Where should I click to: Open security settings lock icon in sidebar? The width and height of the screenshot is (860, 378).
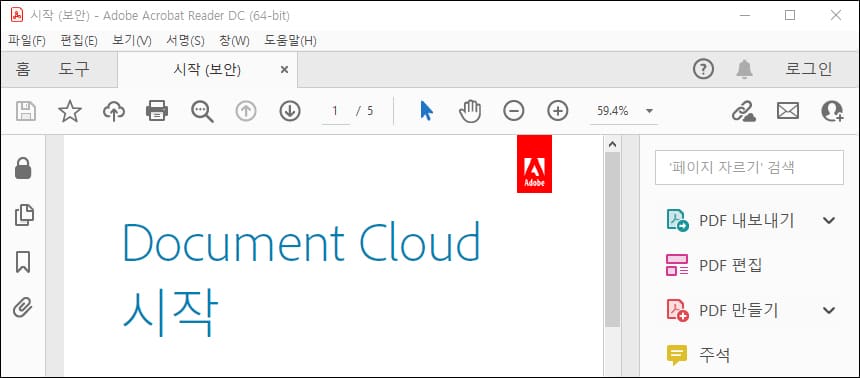[23, 168]
